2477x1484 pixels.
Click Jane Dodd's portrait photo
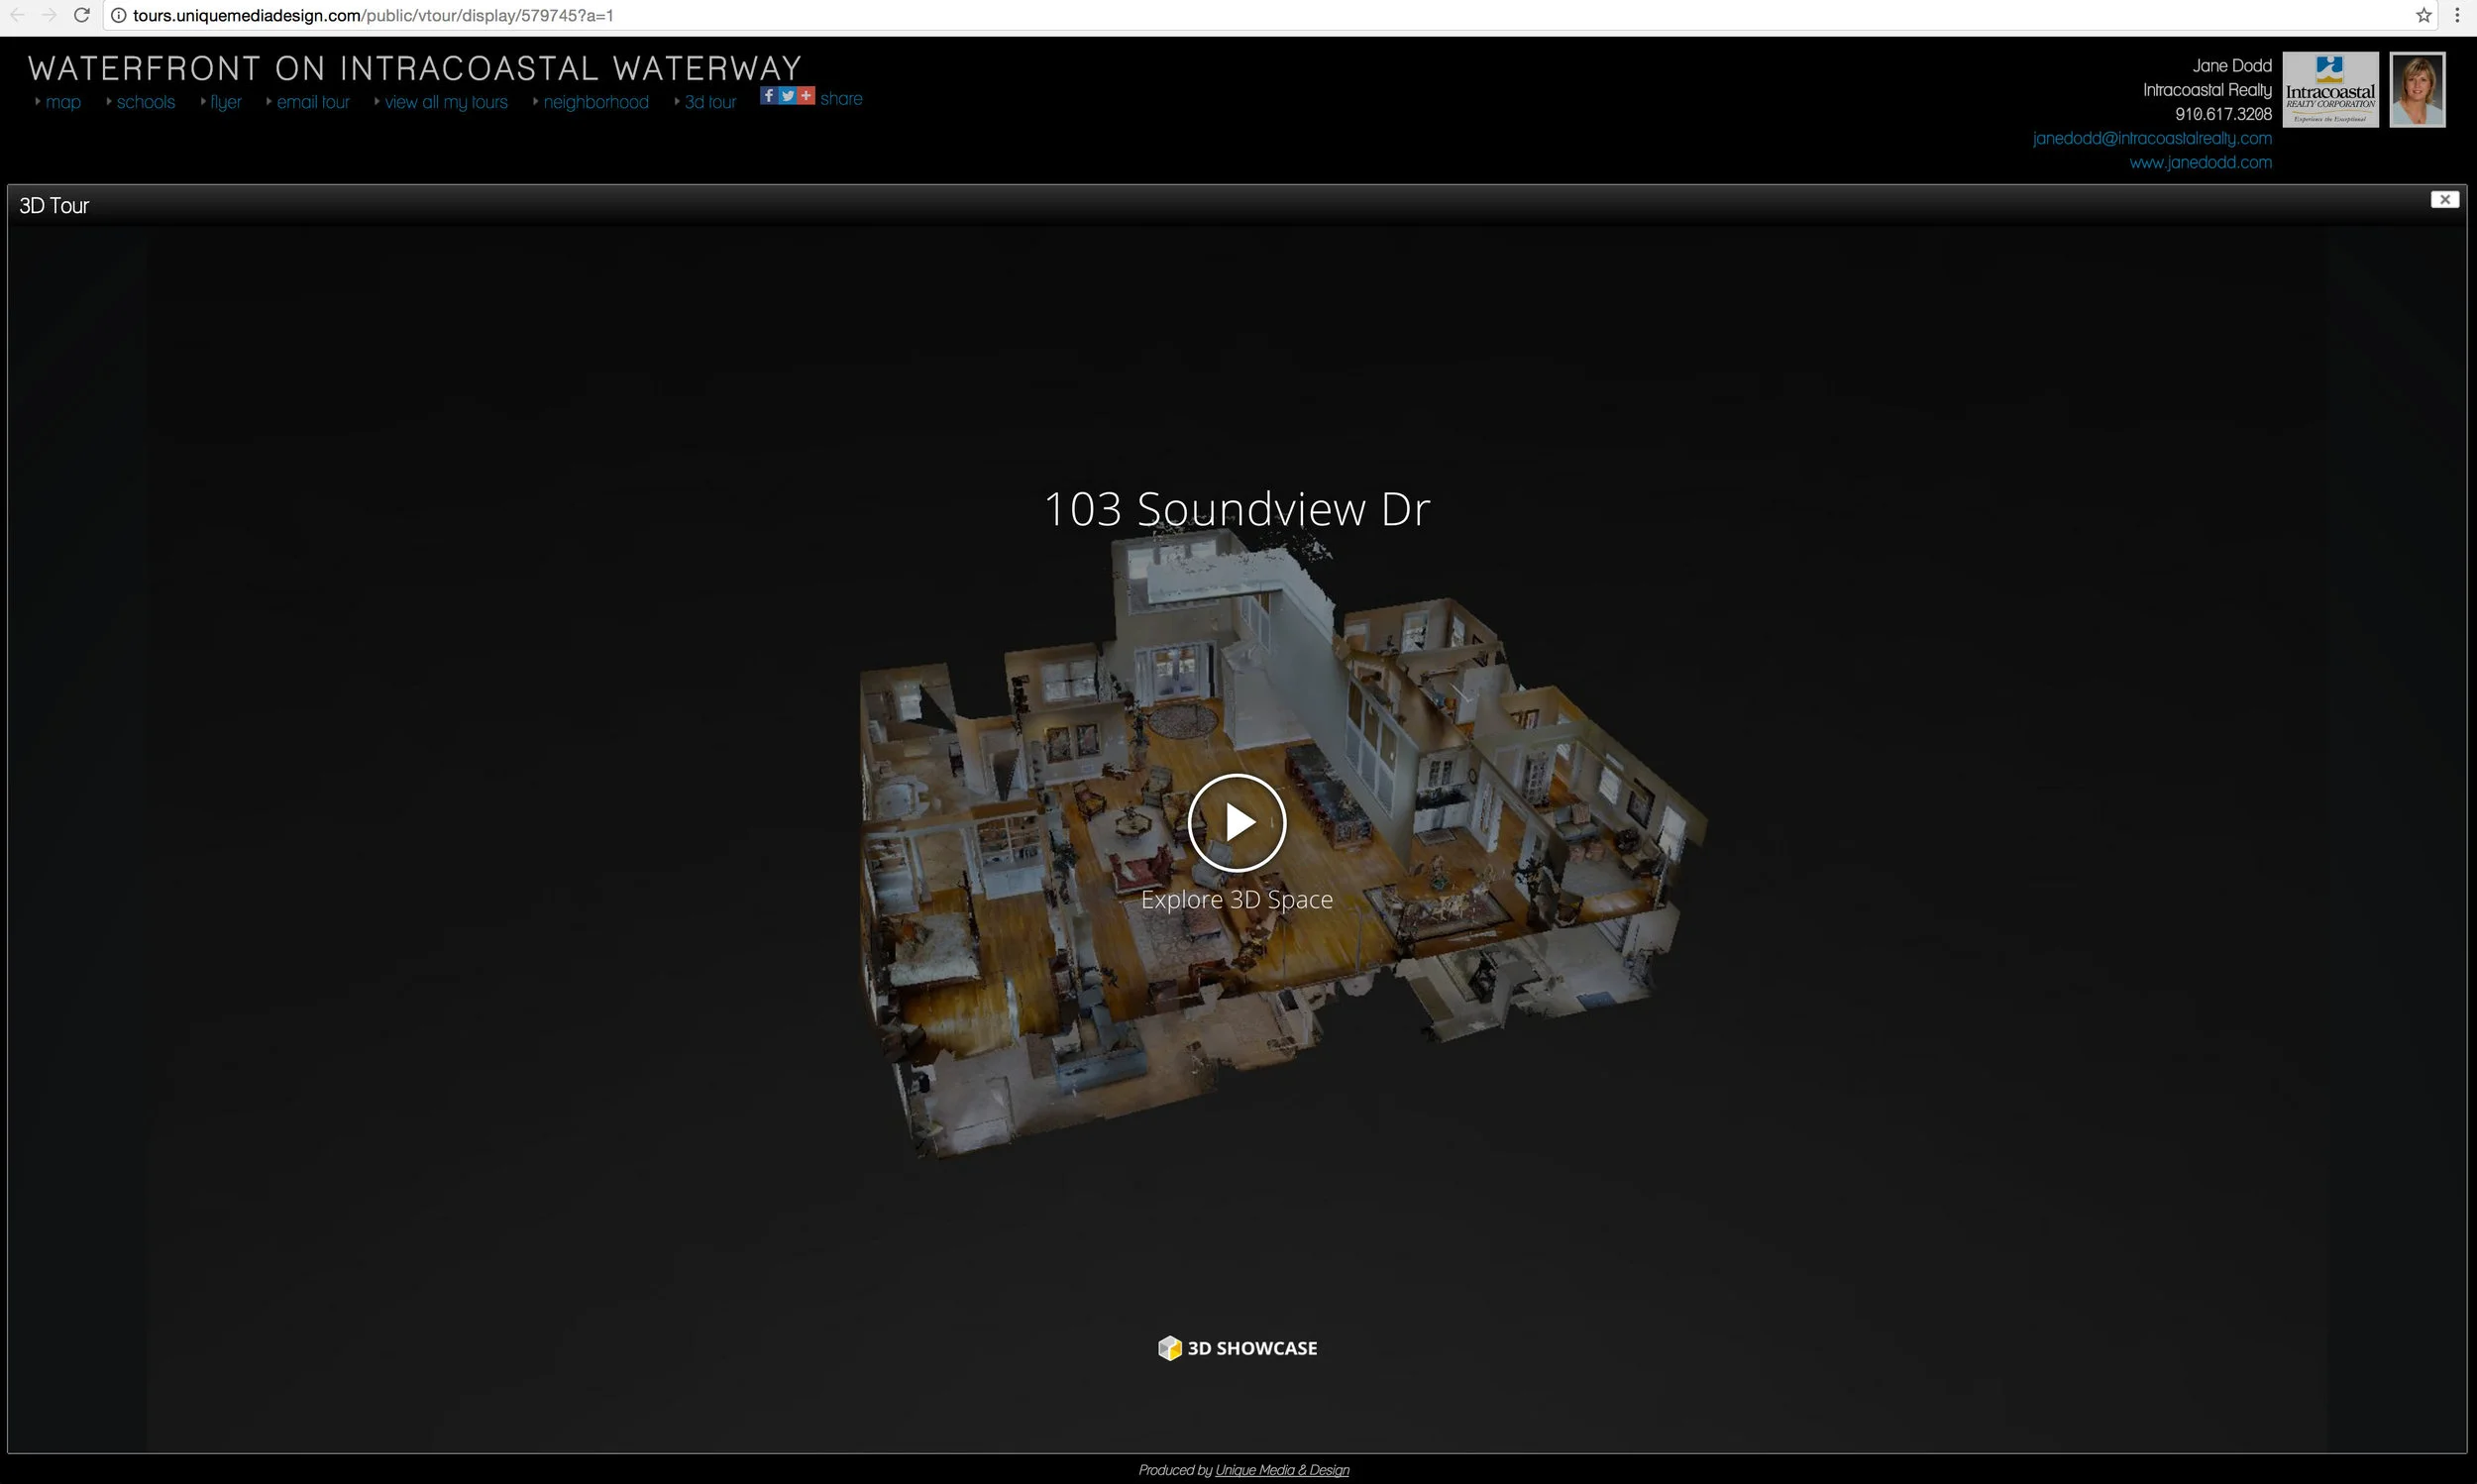point(2416,90)
